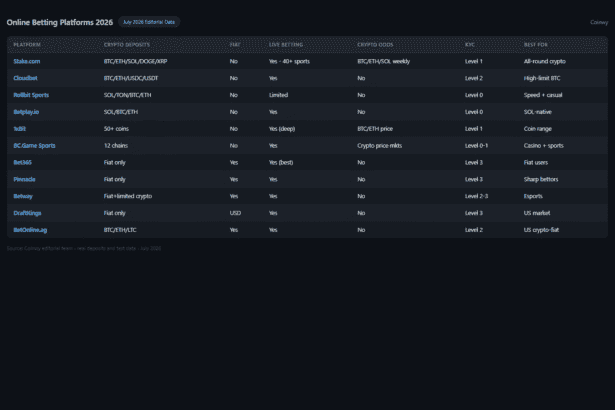Viewport: 615px width, 410px height.
Task: Open the BetOnline.ag link
Action: click(x=30, y=230)
